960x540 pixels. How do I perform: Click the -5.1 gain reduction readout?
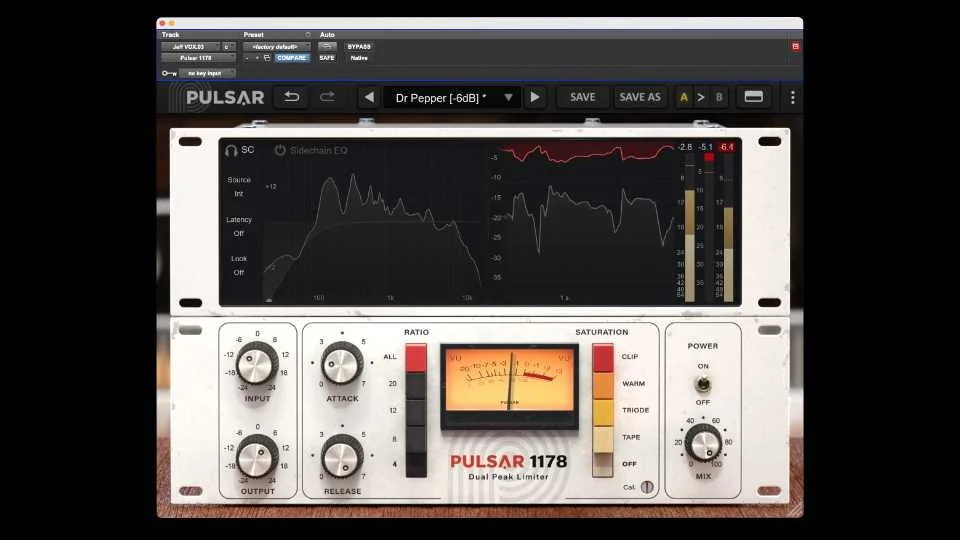click(706, 147)
